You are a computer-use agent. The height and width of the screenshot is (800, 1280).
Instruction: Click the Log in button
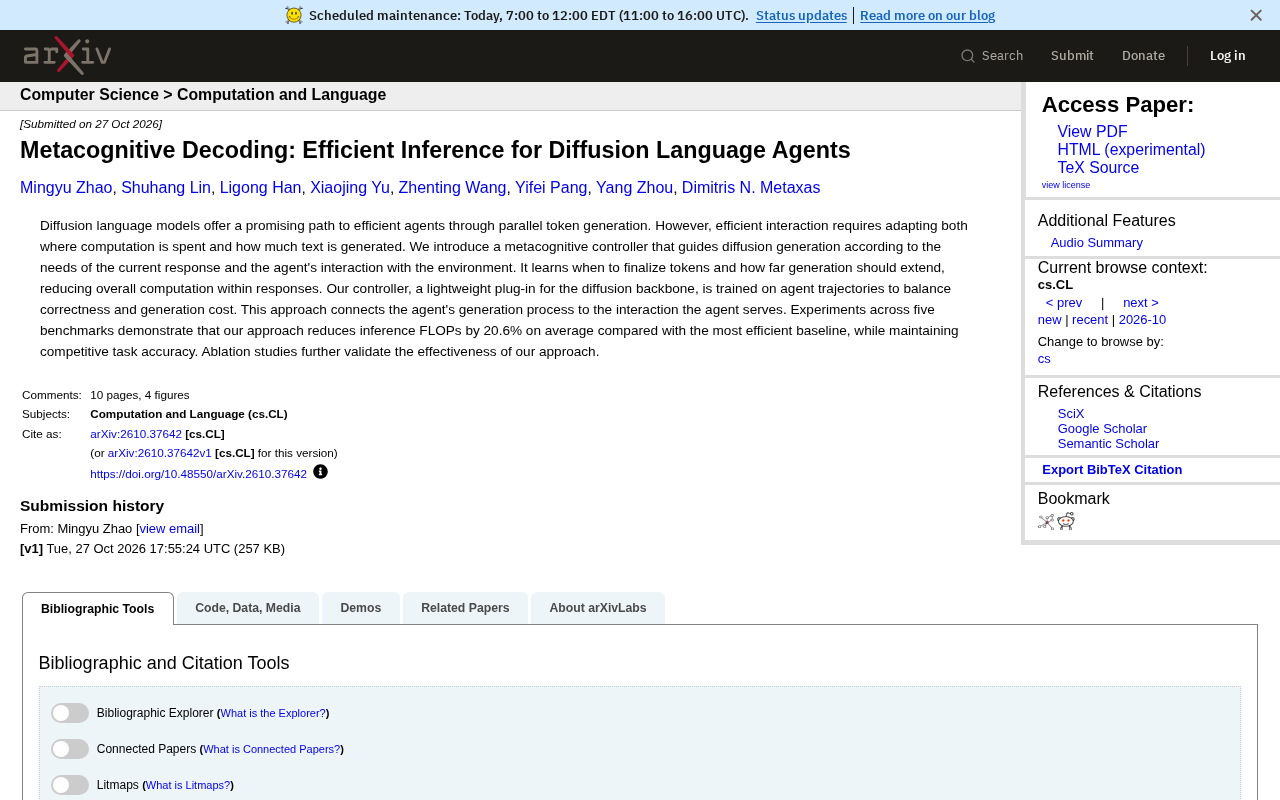coord(1228,56)
